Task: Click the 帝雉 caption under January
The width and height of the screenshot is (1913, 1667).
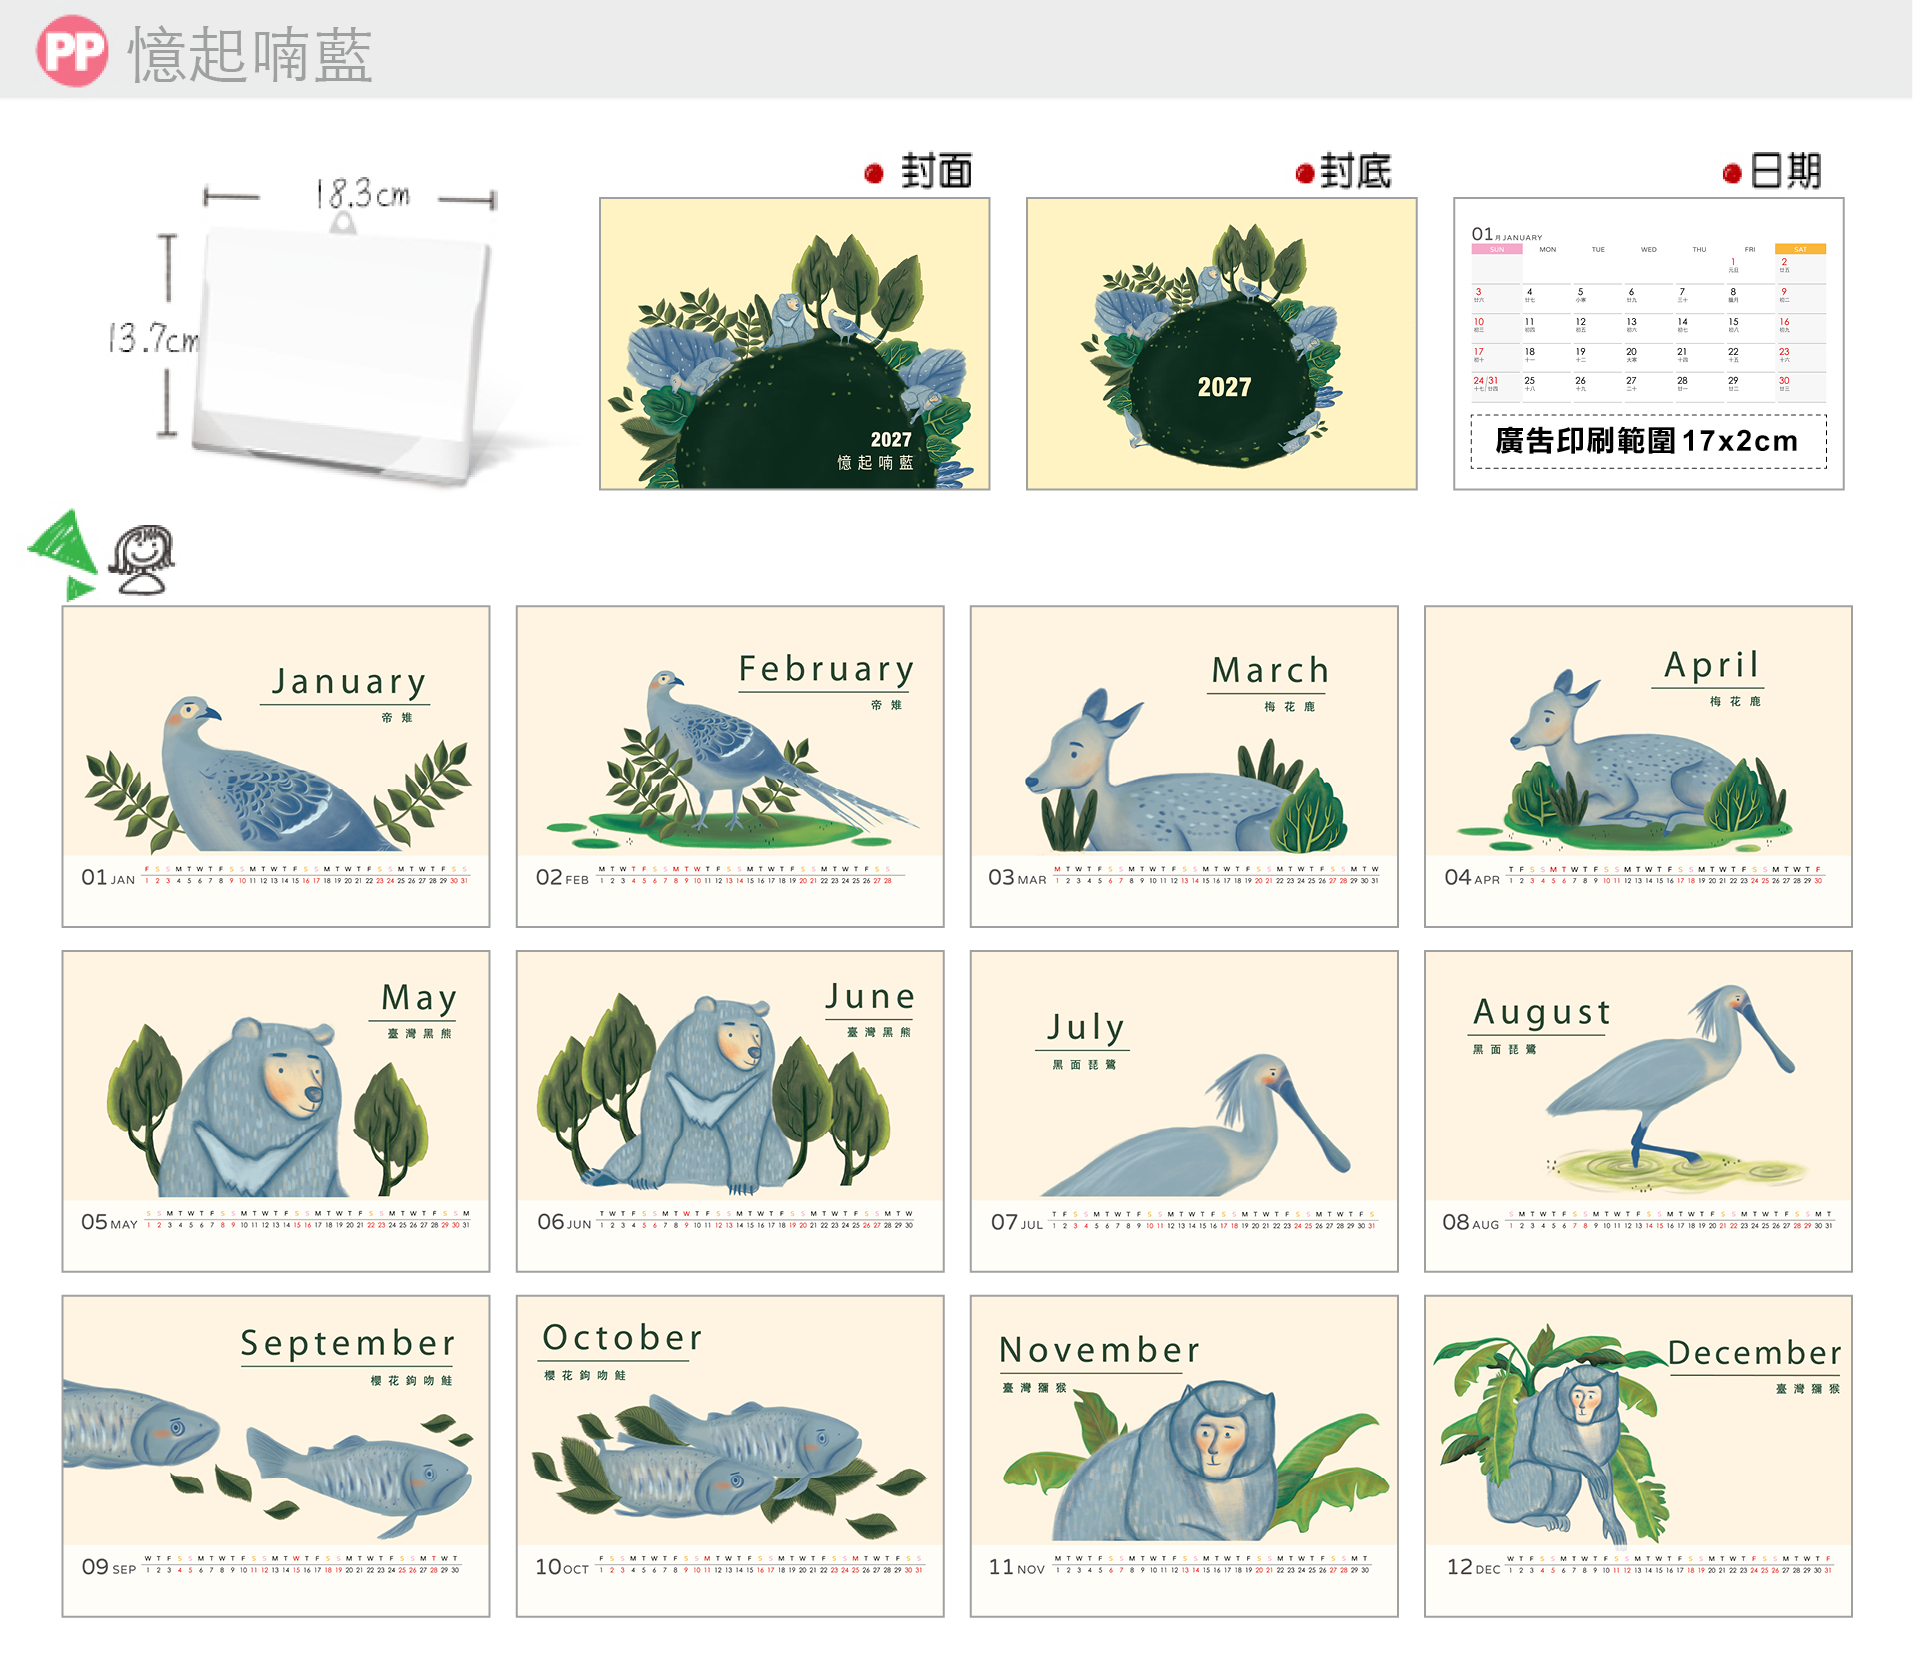Action: [397, 718]
